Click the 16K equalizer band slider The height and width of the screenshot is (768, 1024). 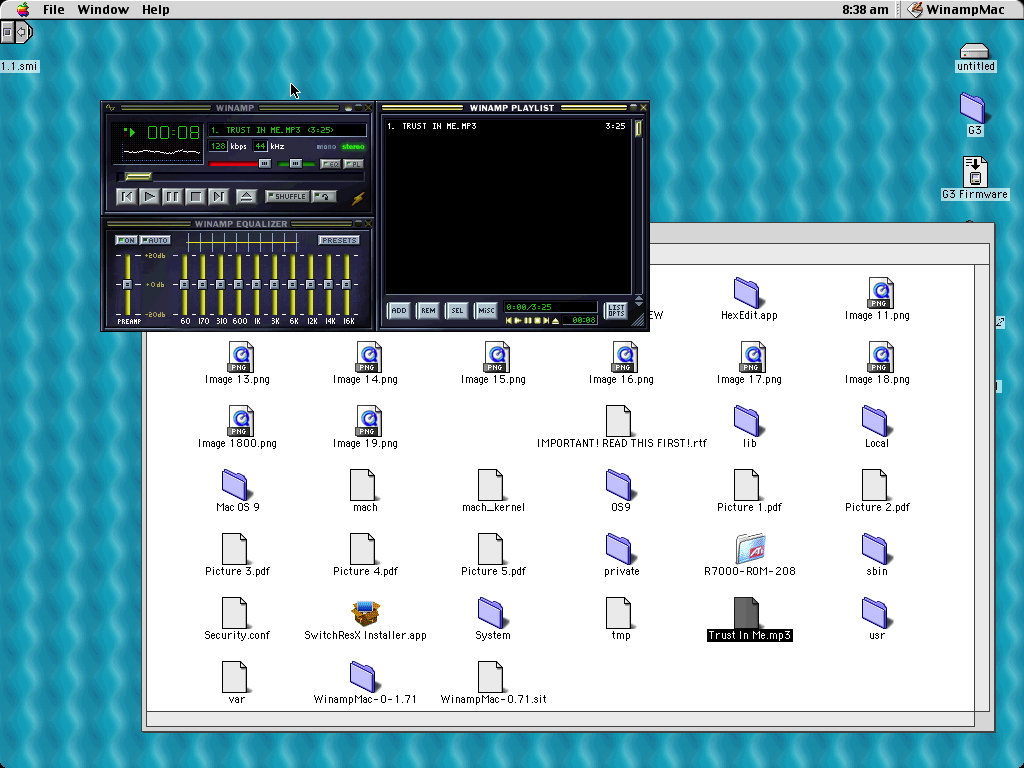tap(347, 284)
